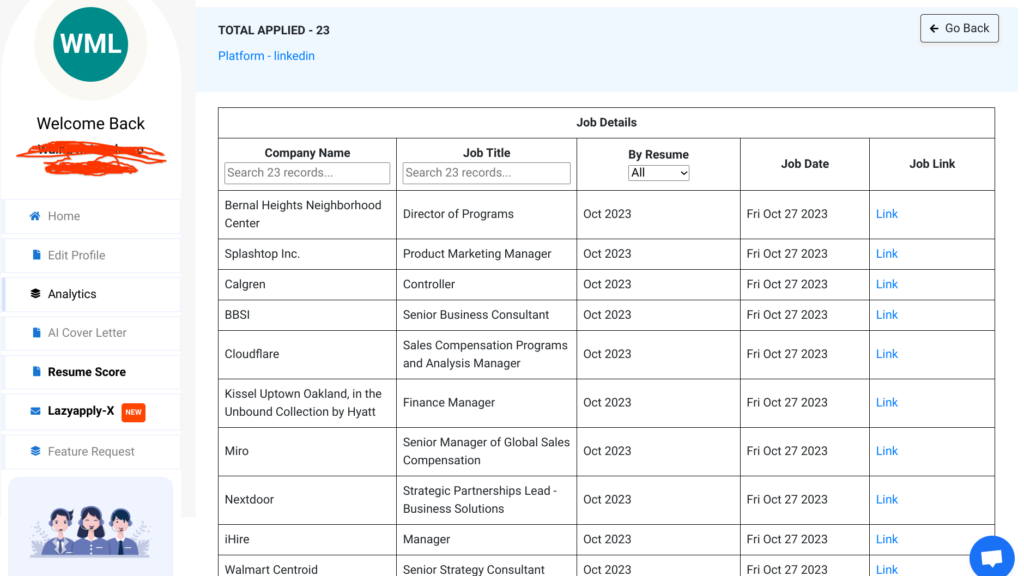The width and height of the screenshot is (1024, 576).
Task: Open the job link for BBSI
Action: pos(887,315)
